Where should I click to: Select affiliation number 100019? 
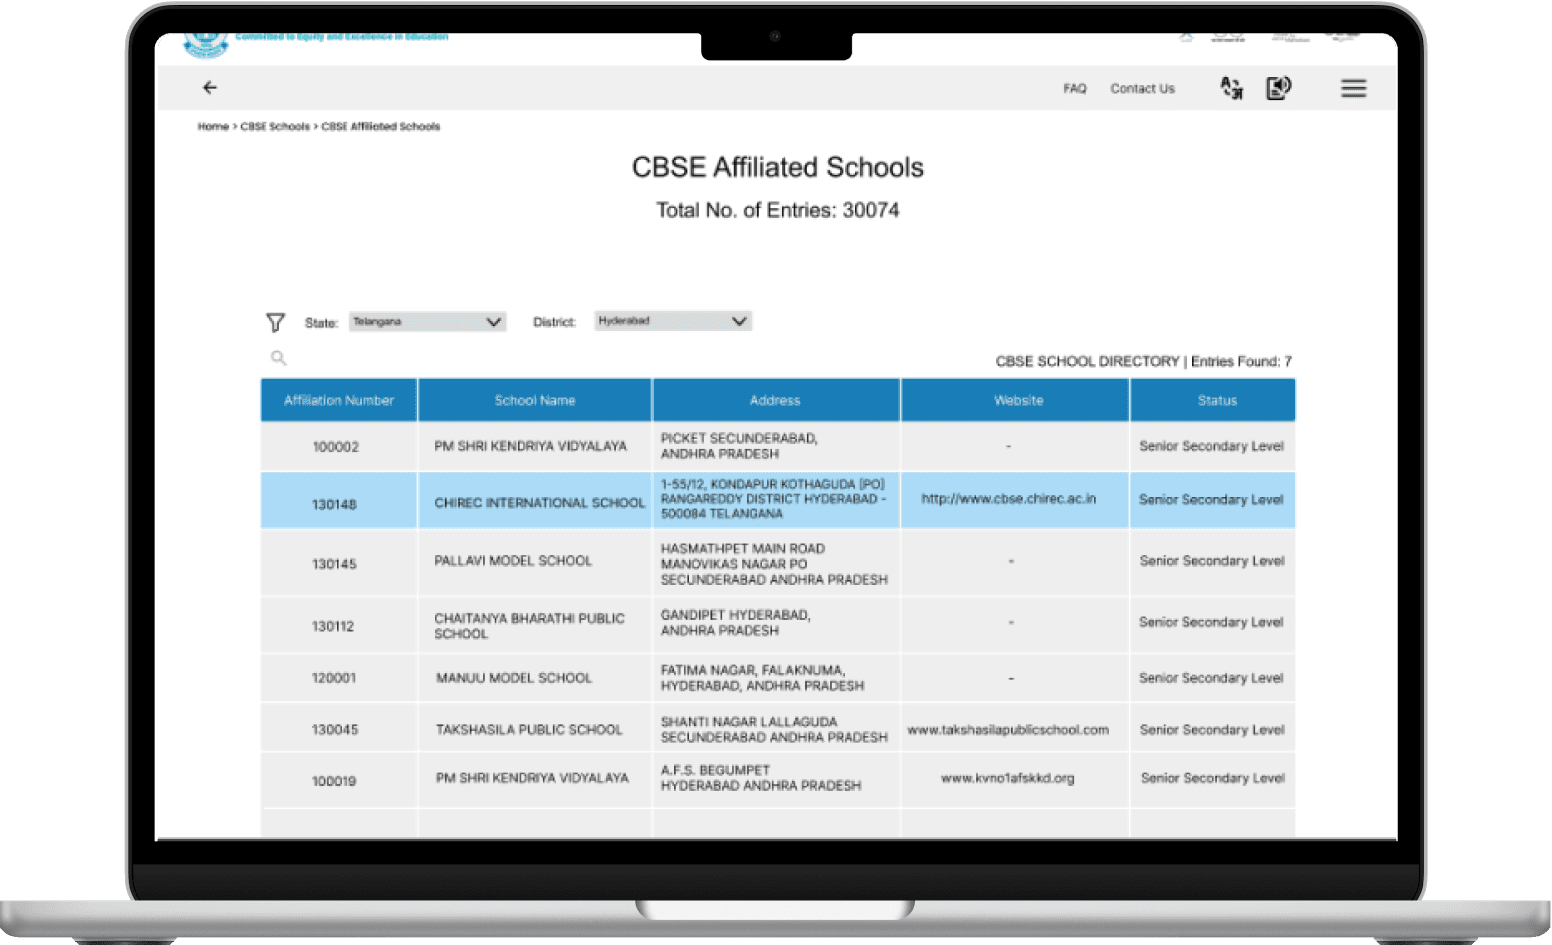click(334, 781)
